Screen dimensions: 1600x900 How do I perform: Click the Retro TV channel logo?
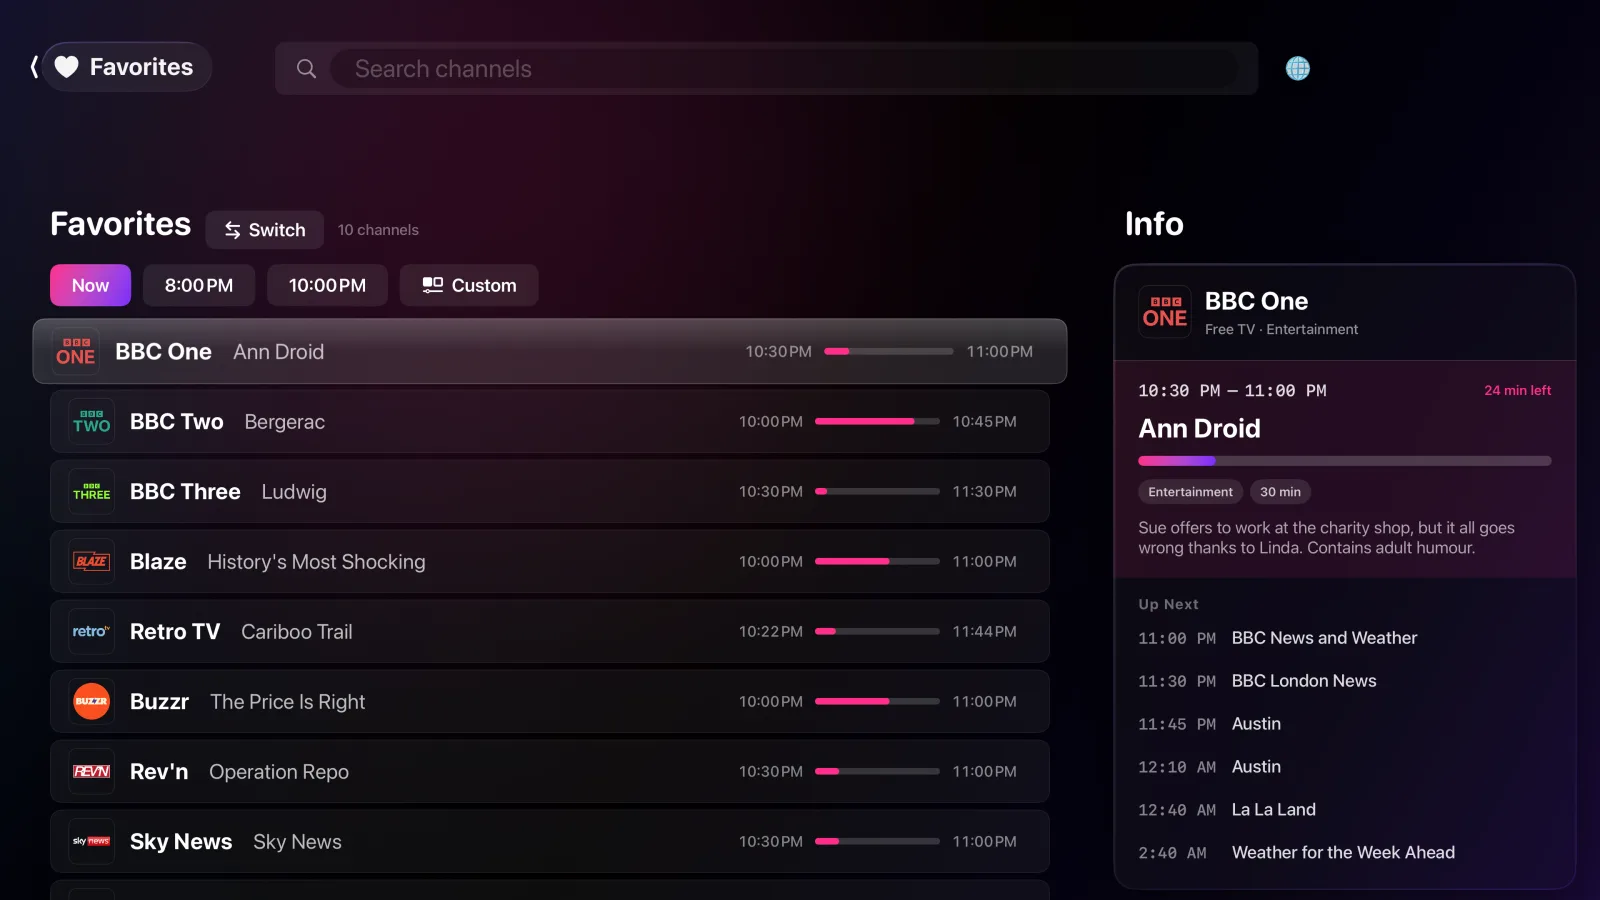point(92,632)
